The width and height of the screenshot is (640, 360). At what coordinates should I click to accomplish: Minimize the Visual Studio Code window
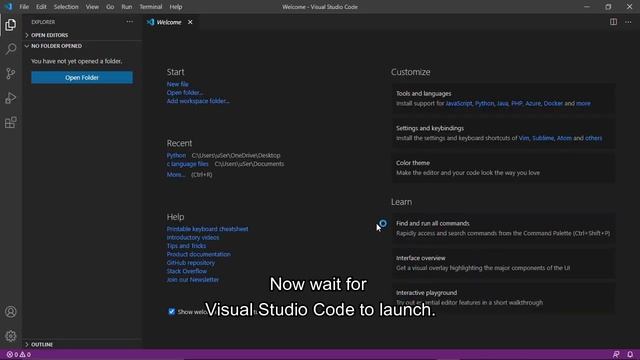(587, 7)
